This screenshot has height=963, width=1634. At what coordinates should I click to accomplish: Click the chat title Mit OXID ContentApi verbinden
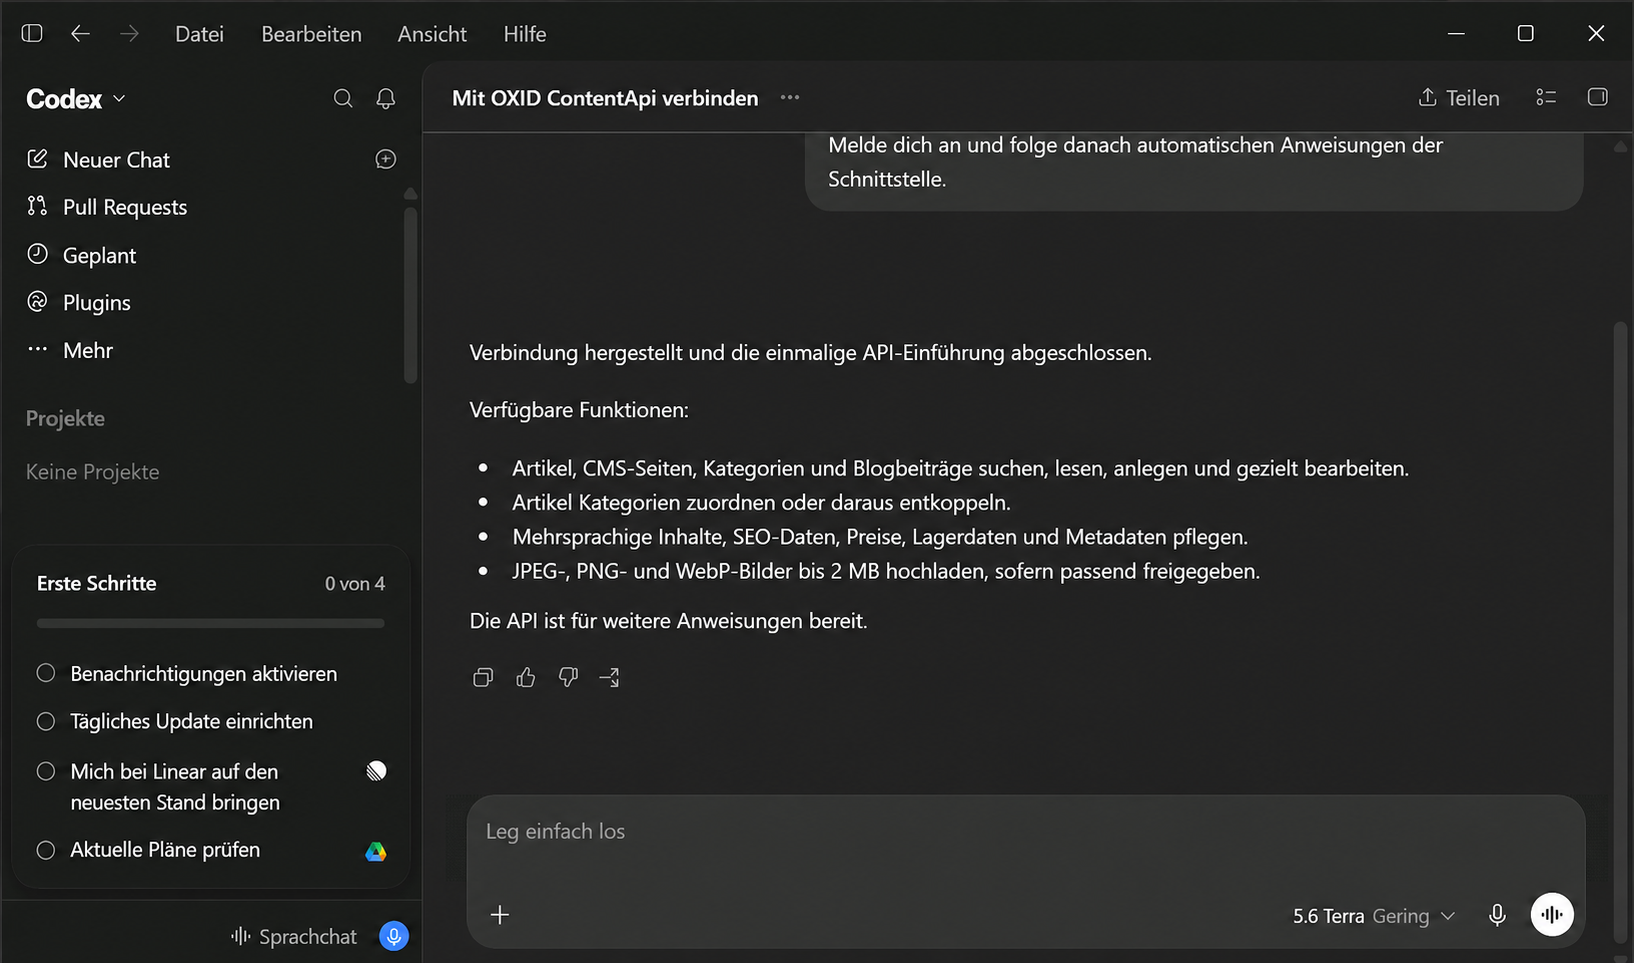pyautogui.click(x=605, y=98)
